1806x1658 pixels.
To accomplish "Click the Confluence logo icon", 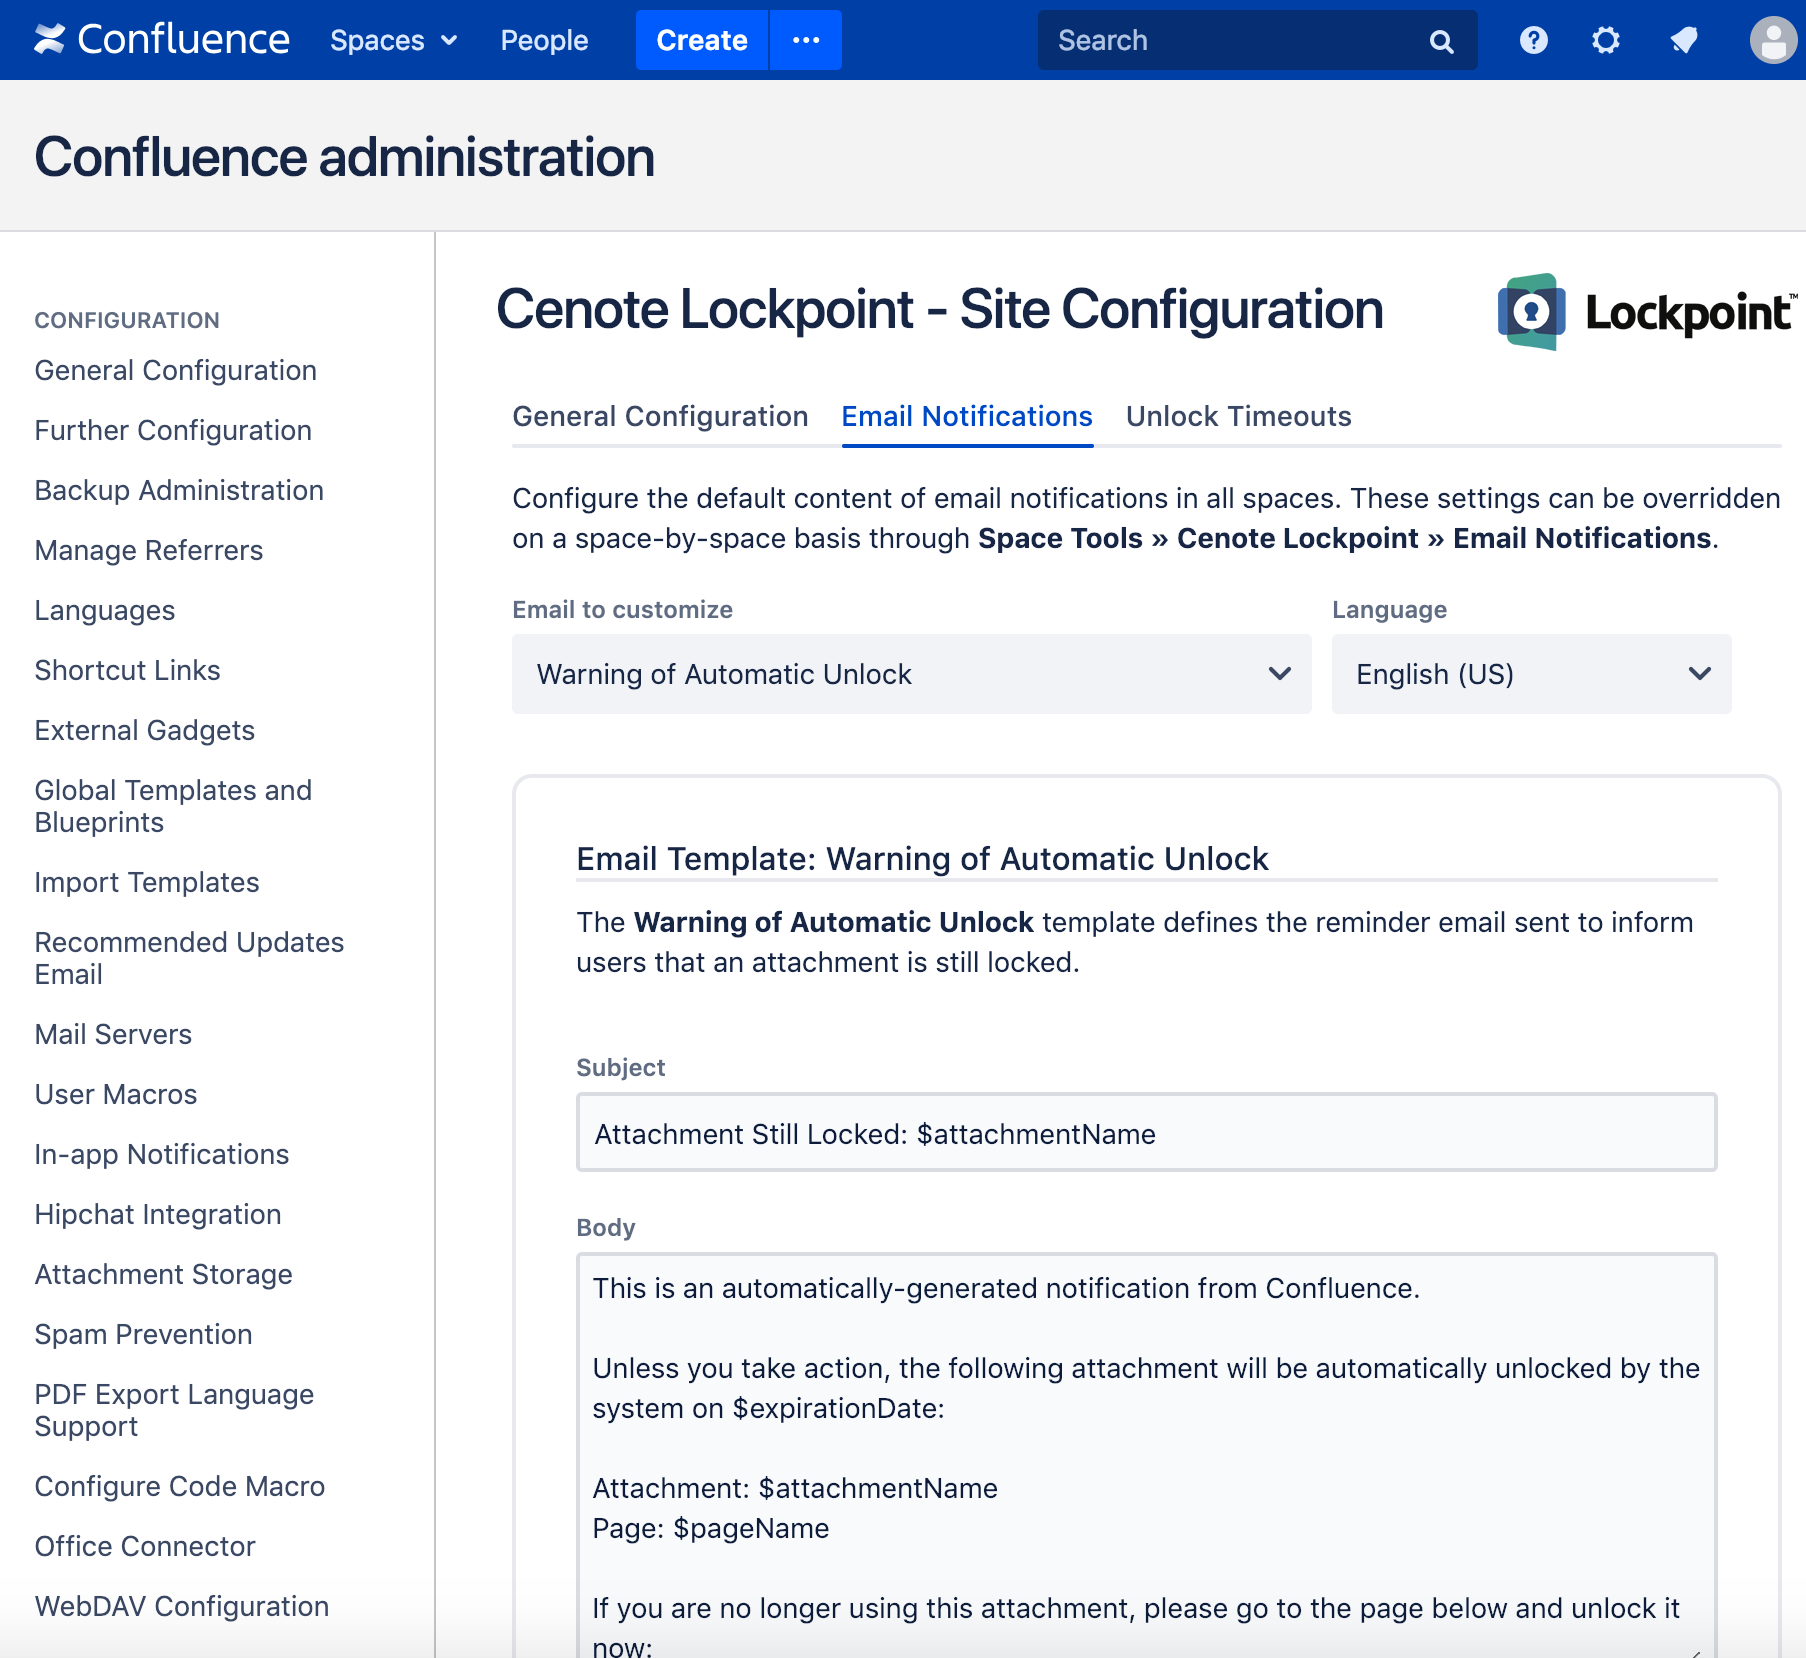I will click(x=49, y=40).
